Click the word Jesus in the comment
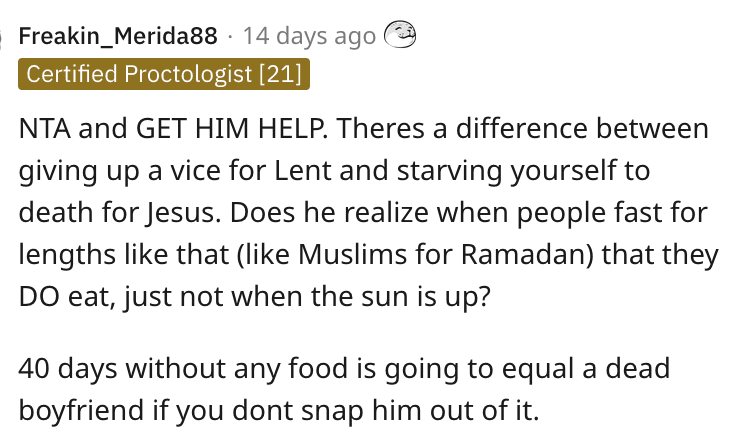The height and width of the screenshot is (442, 738). [182, 213]
